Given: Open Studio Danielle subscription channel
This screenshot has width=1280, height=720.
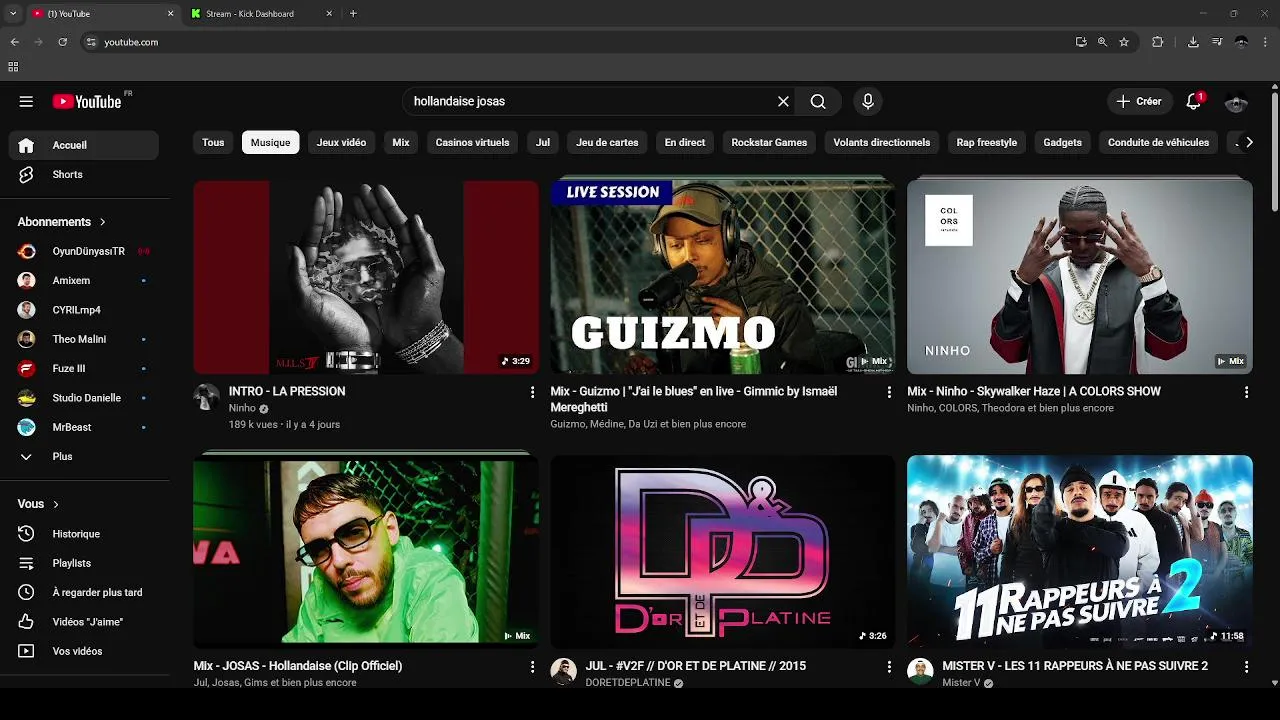Looking at the screenshot, I should tap(84, 398).
